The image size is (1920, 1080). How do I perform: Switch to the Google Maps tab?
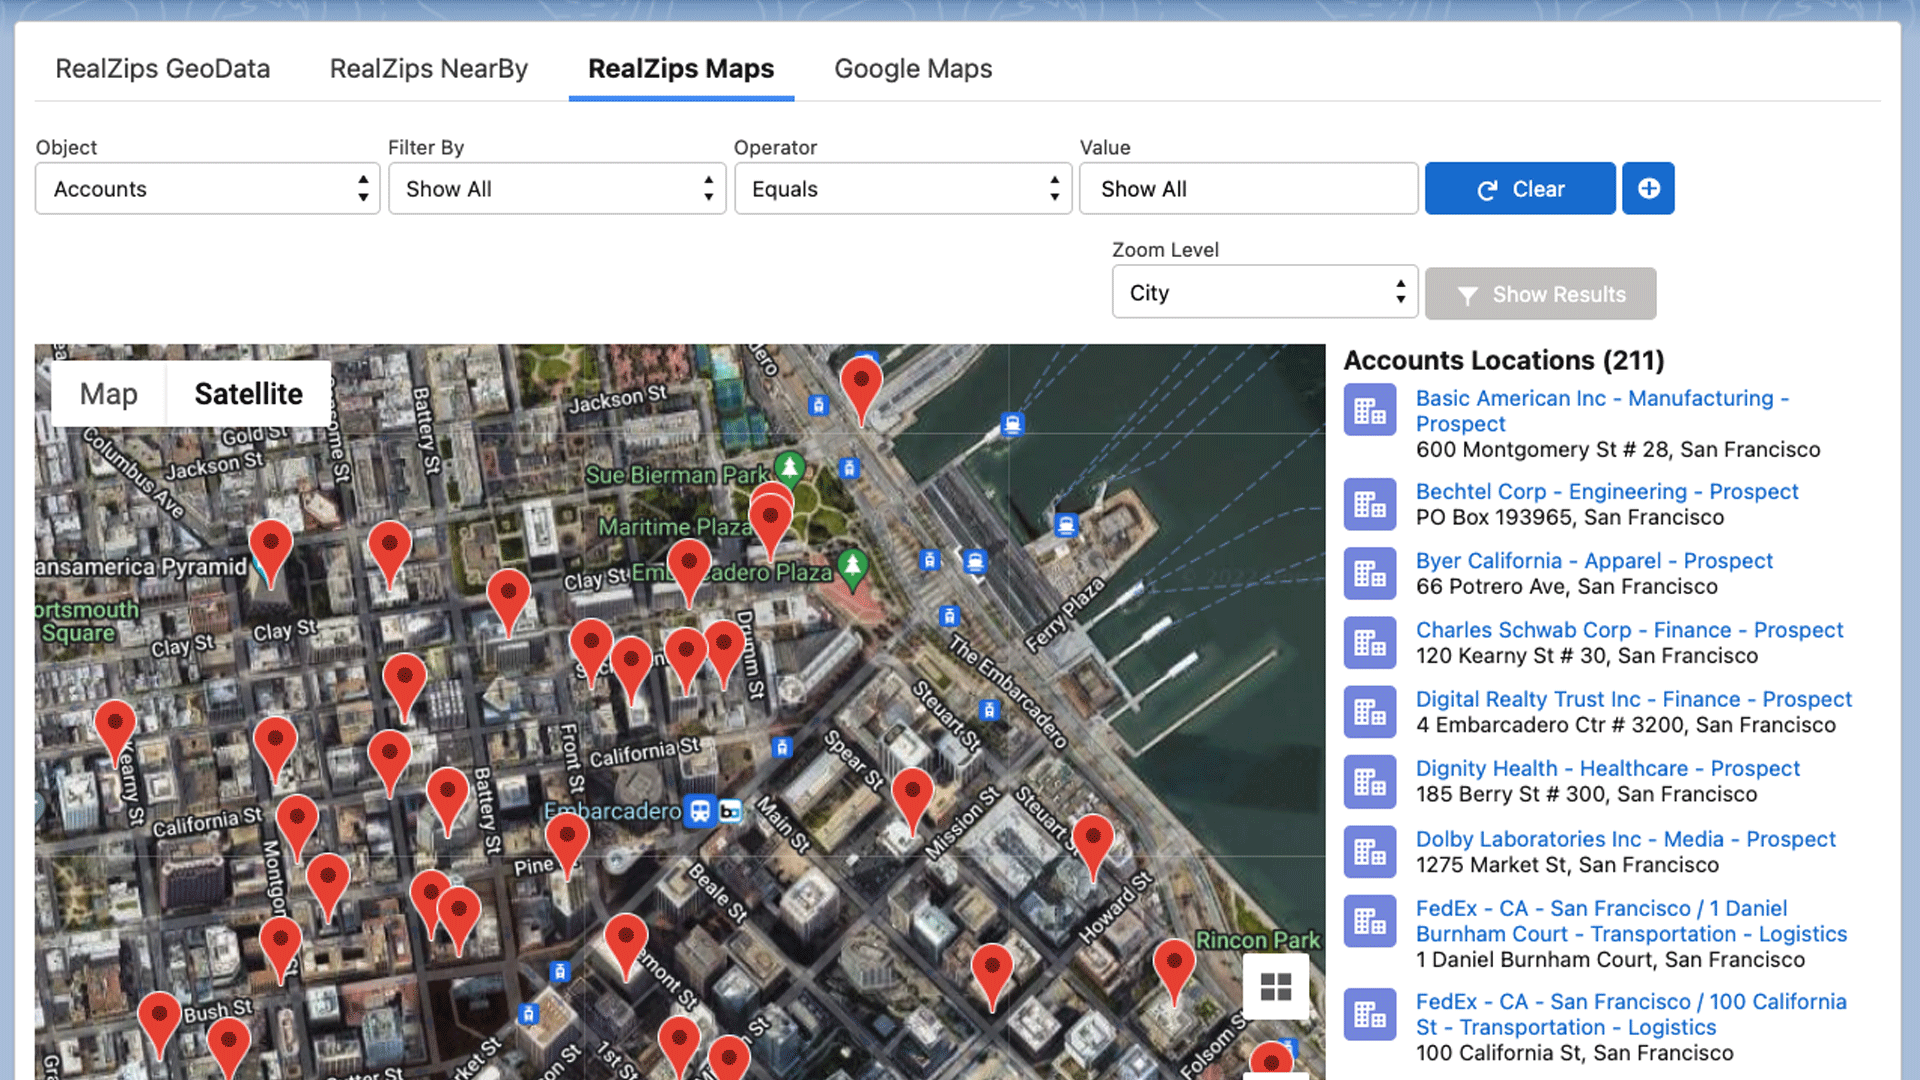coord(913,68)
